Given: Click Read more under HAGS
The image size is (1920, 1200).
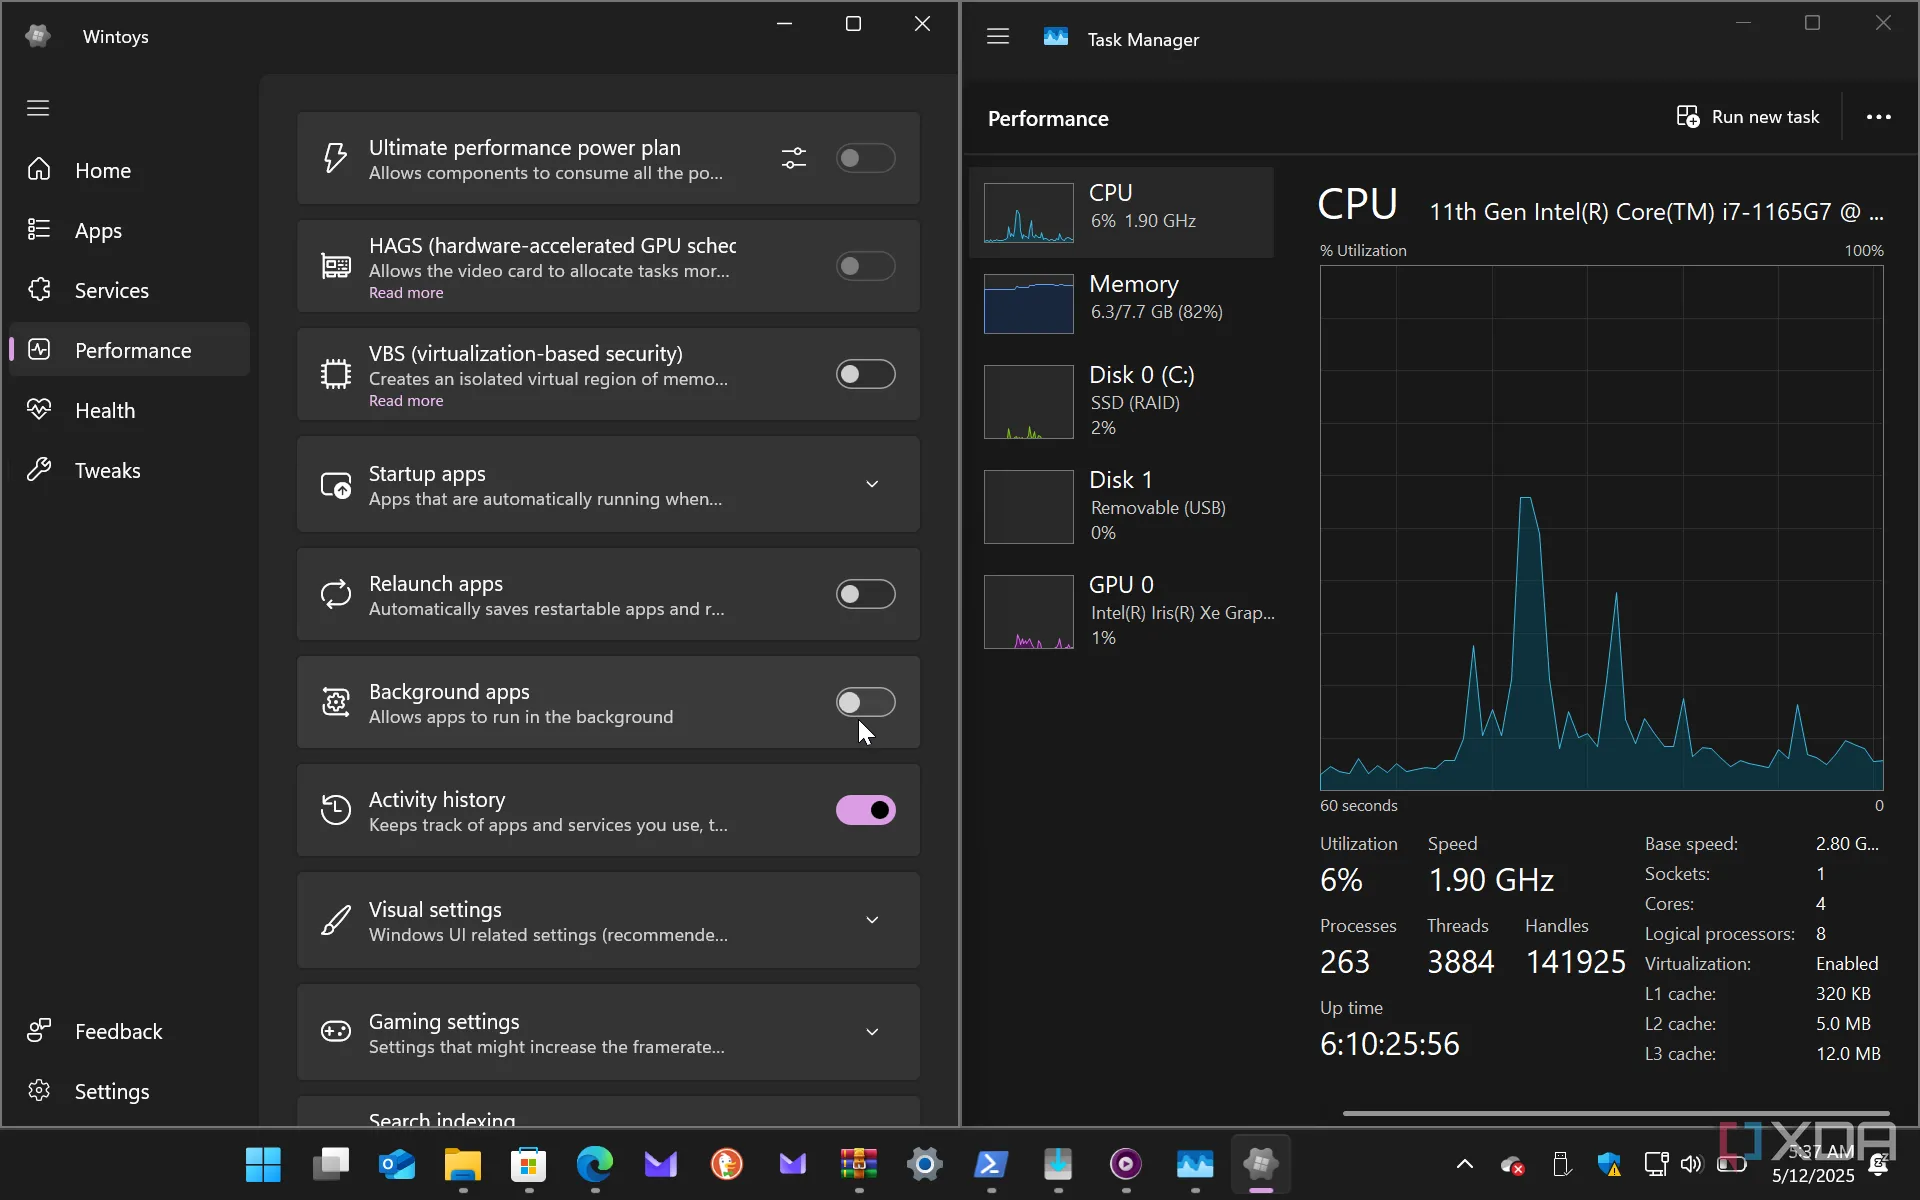Looking at the screenshot, I should tap(405, 293).
